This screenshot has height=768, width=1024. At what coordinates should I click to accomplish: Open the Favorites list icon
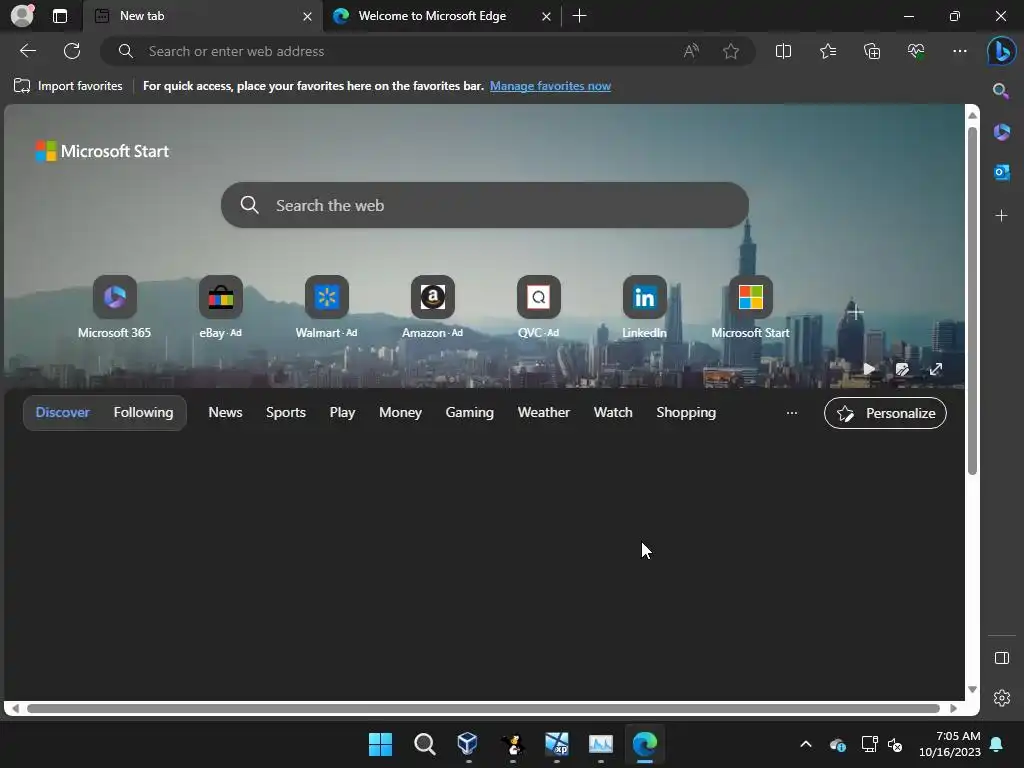click(x=827, y=51)
